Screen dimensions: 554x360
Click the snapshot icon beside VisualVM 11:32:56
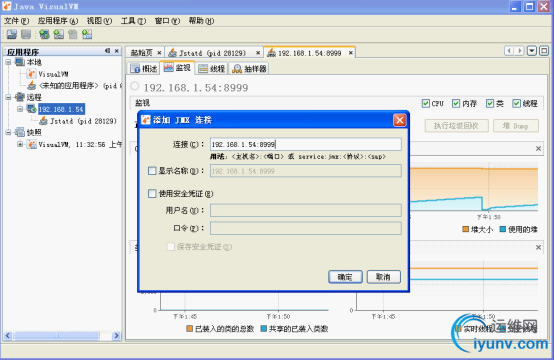(x=31, y=144)
